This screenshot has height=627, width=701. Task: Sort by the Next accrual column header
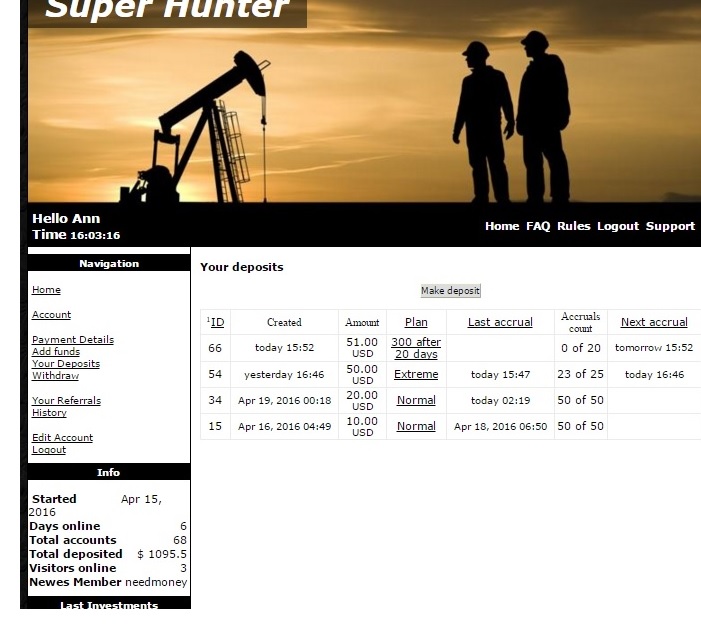654,322
